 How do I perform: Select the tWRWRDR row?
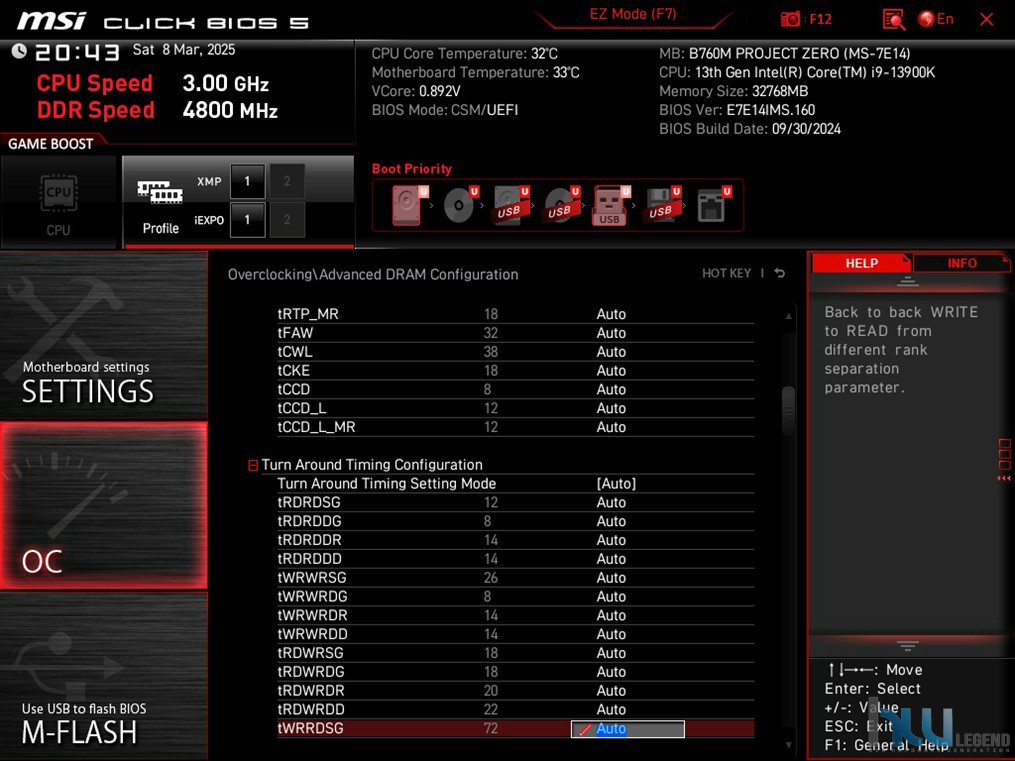(516, 615)
